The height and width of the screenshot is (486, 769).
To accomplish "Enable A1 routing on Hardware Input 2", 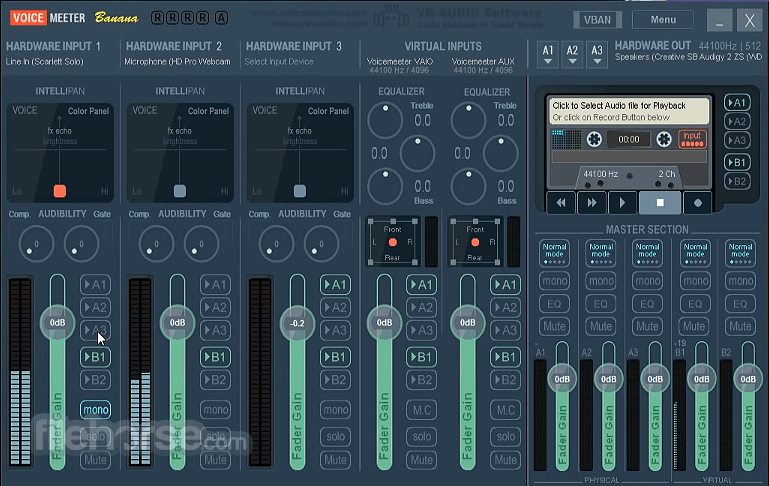I will pos(215,285).
